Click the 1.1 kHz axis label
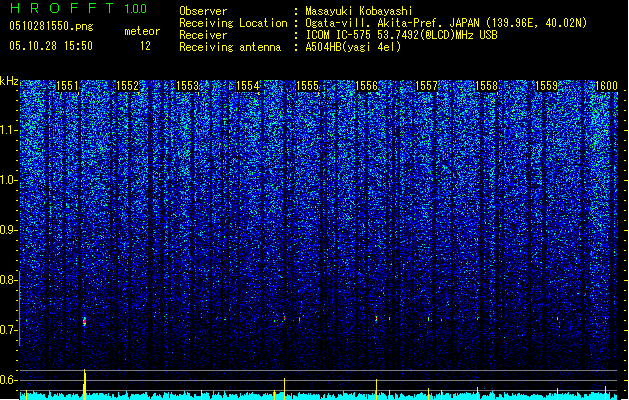 9,130
